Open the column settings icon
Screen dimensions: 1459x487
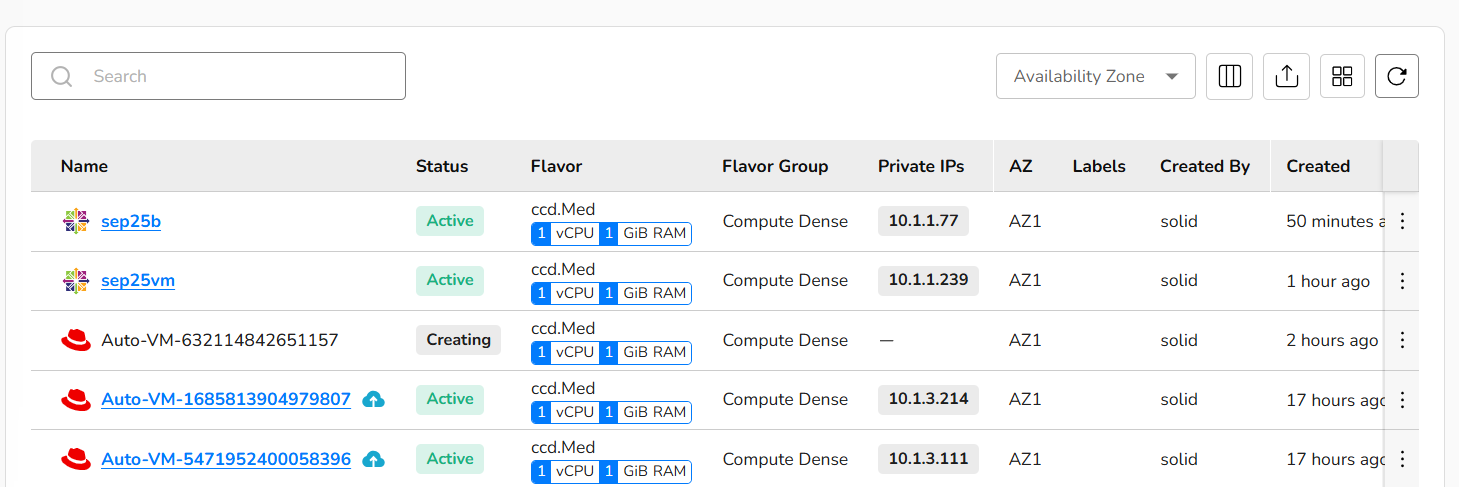1229,76
